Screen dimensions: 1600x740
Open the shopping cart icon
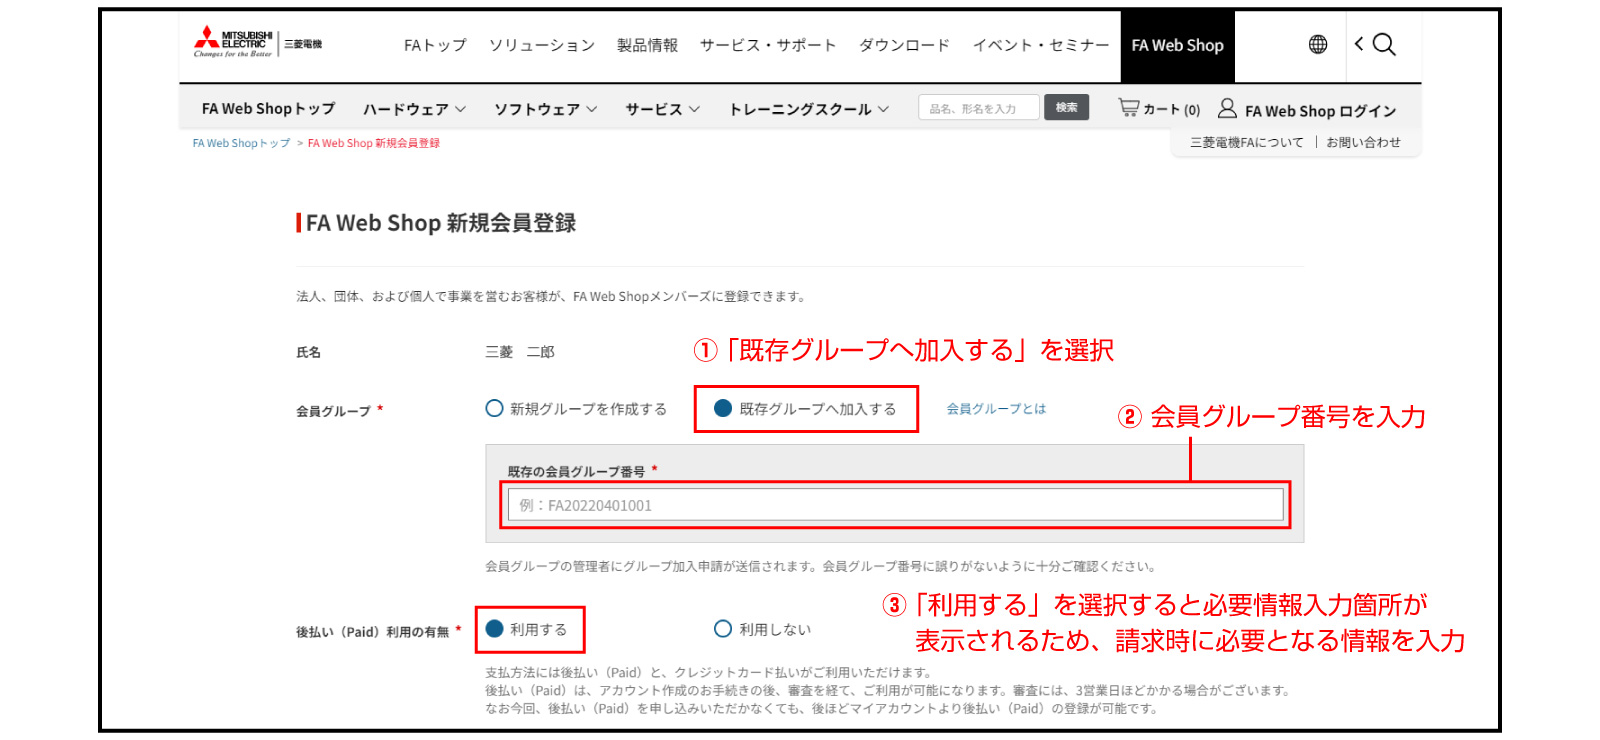click(x=1129, y=108)
